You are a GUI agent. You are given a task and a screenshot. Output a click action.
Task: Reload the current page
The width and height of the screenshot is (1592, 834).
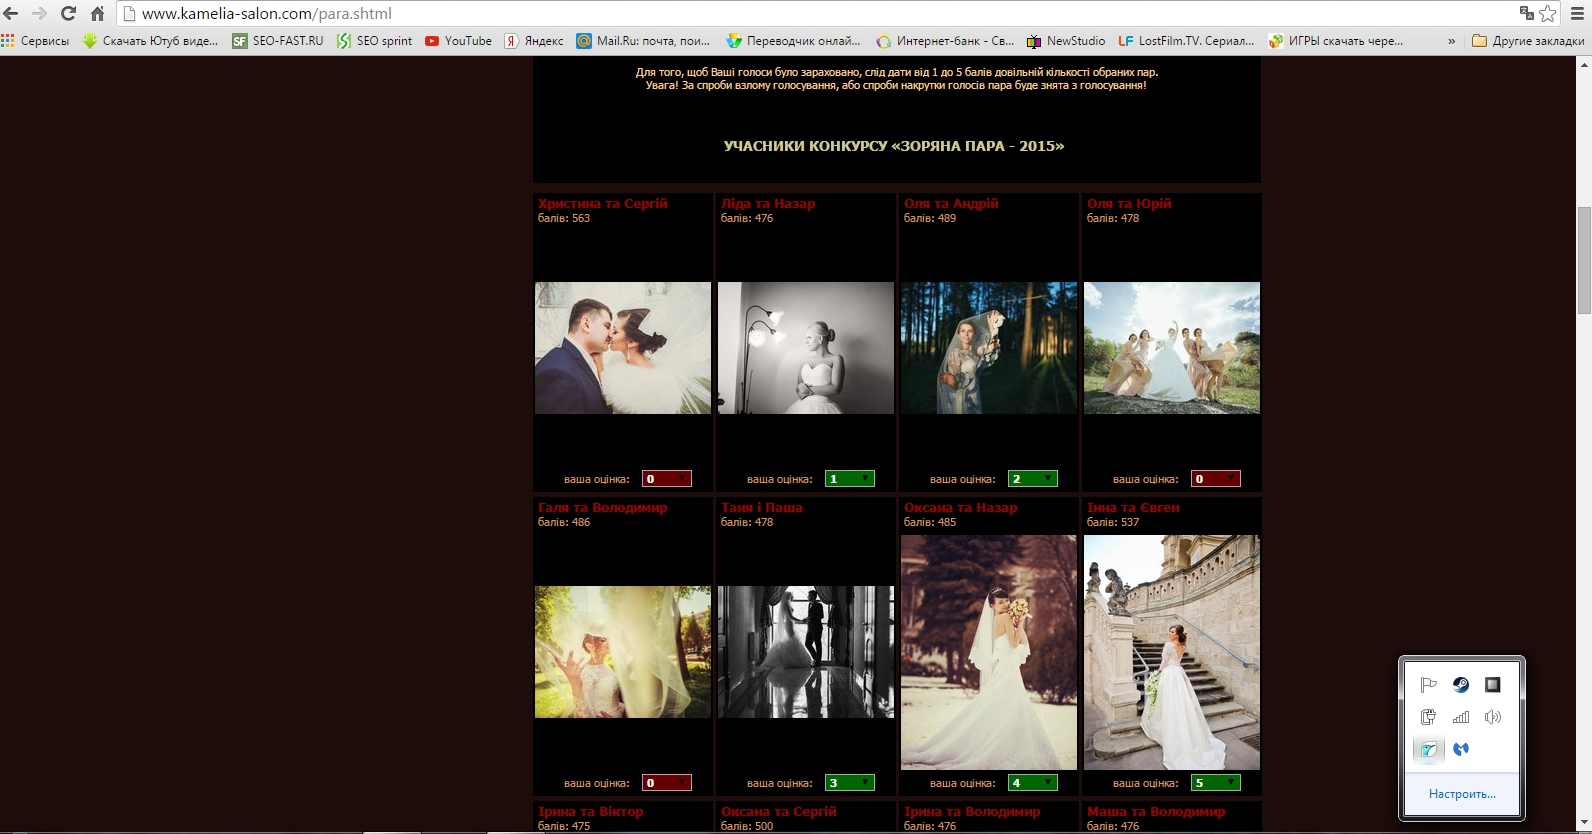click(x=68, y=13)
